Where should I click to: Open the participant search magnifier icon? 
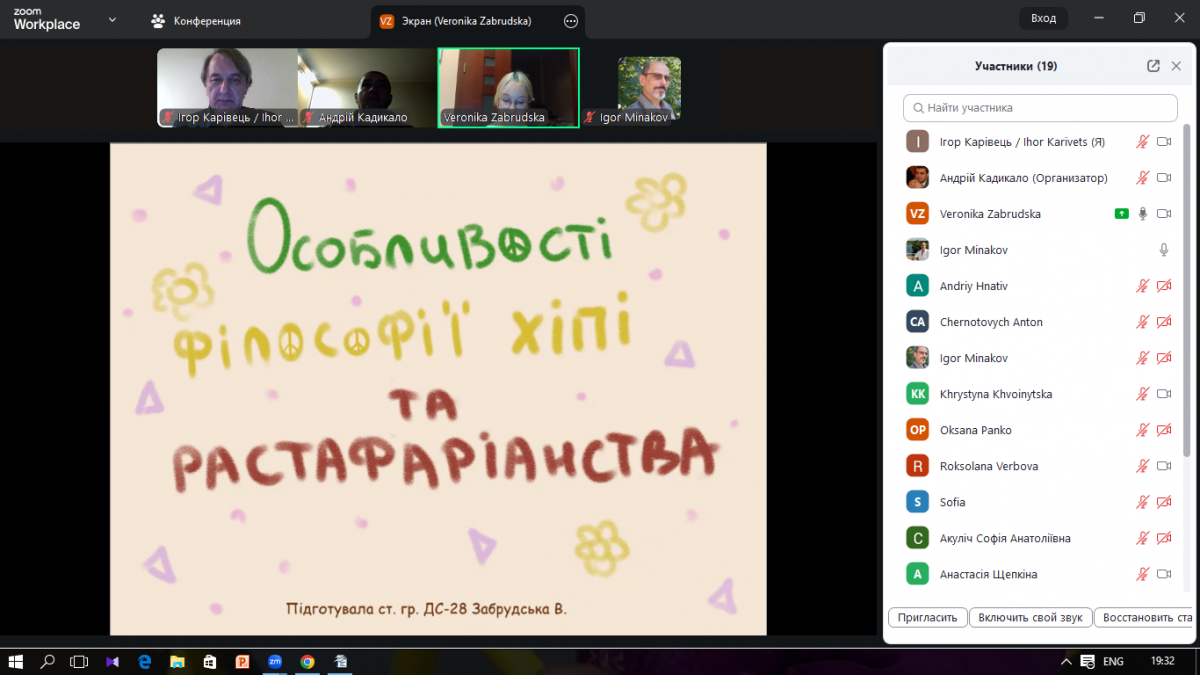919,107
